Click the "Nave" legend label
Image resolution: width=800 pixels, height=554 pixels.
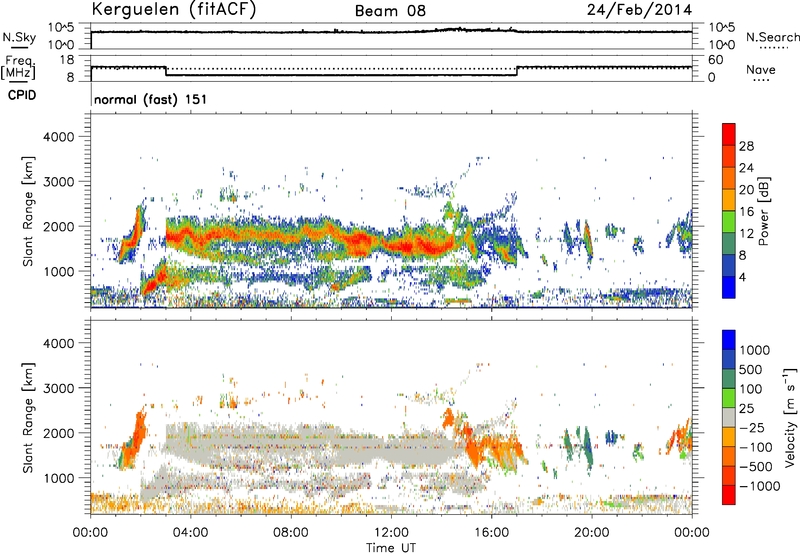pyautogui.click(x=761, y=69)
